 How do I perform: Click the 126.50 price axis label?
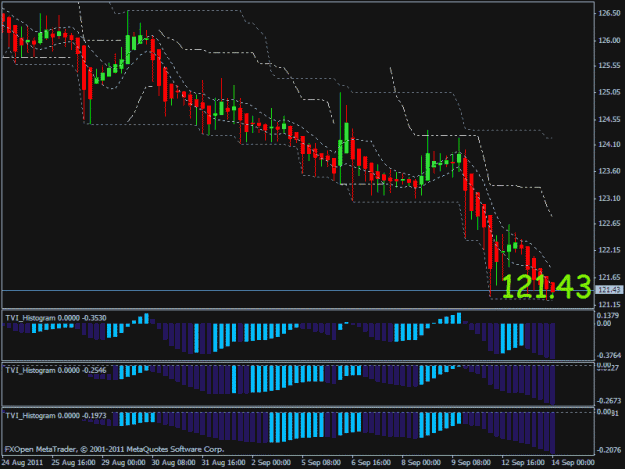(609, 13)
